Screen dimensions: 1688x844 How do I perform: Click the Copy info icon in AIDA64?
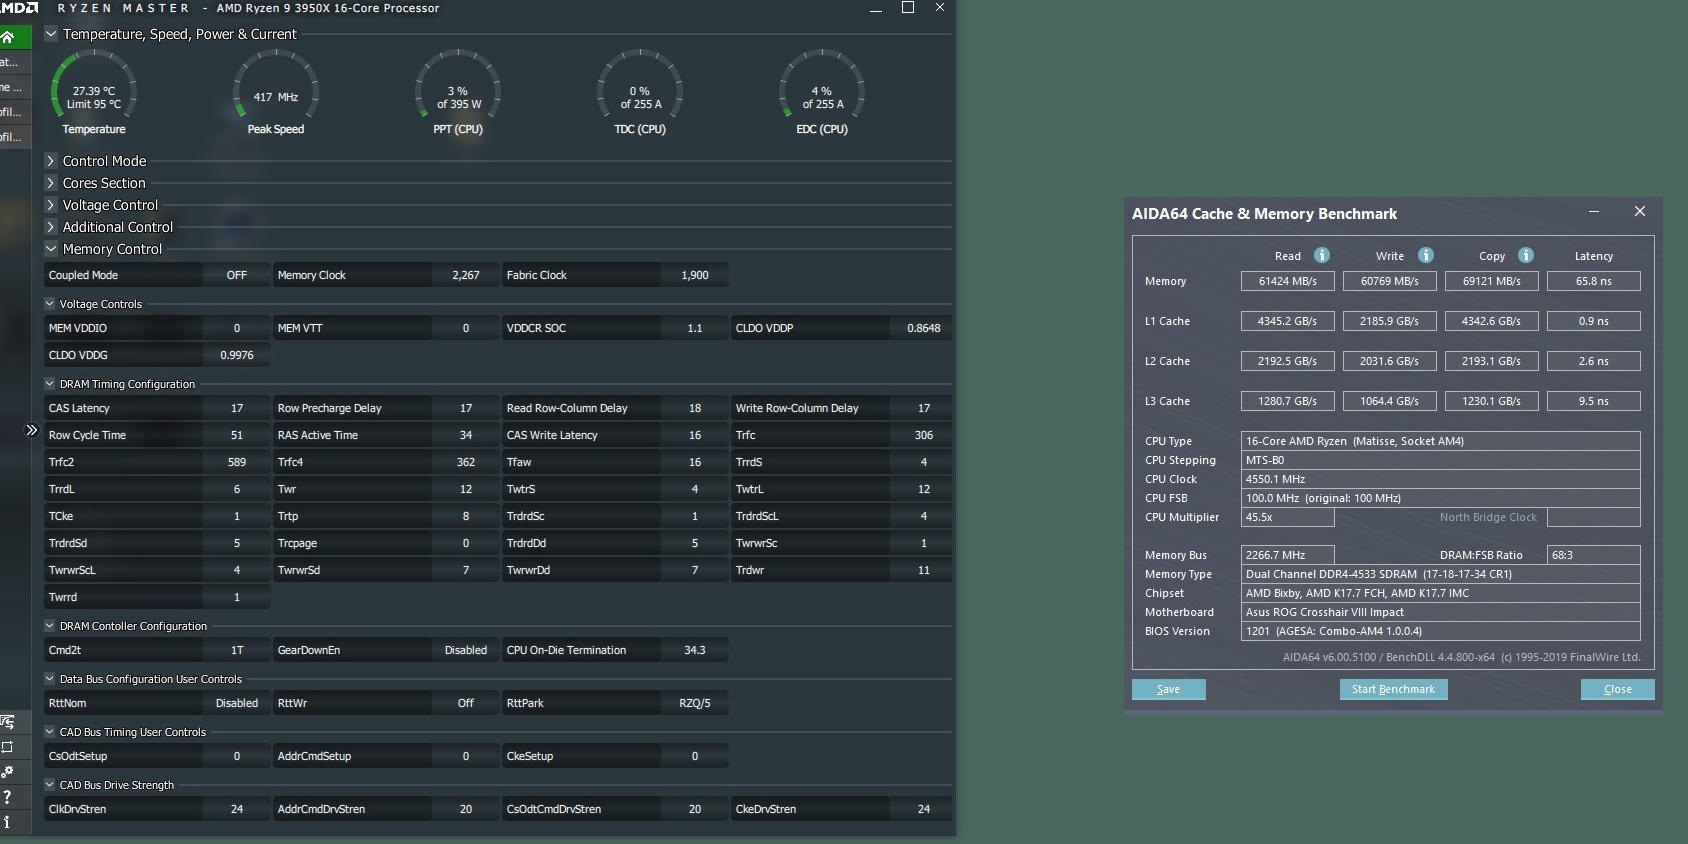(1526, 255)
